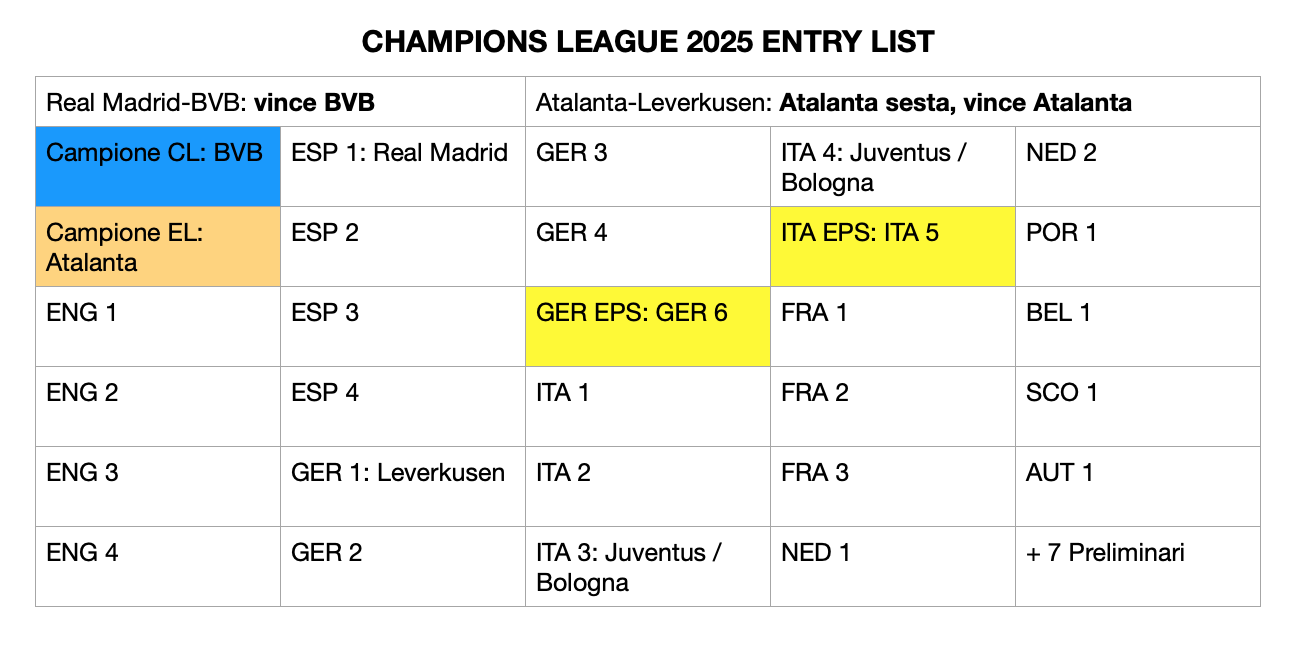The width and height of the screenshot is (1296, 670).
Task: Click the yellow GER EPS: GER 6 cell
Action: (x=648, y=326)
